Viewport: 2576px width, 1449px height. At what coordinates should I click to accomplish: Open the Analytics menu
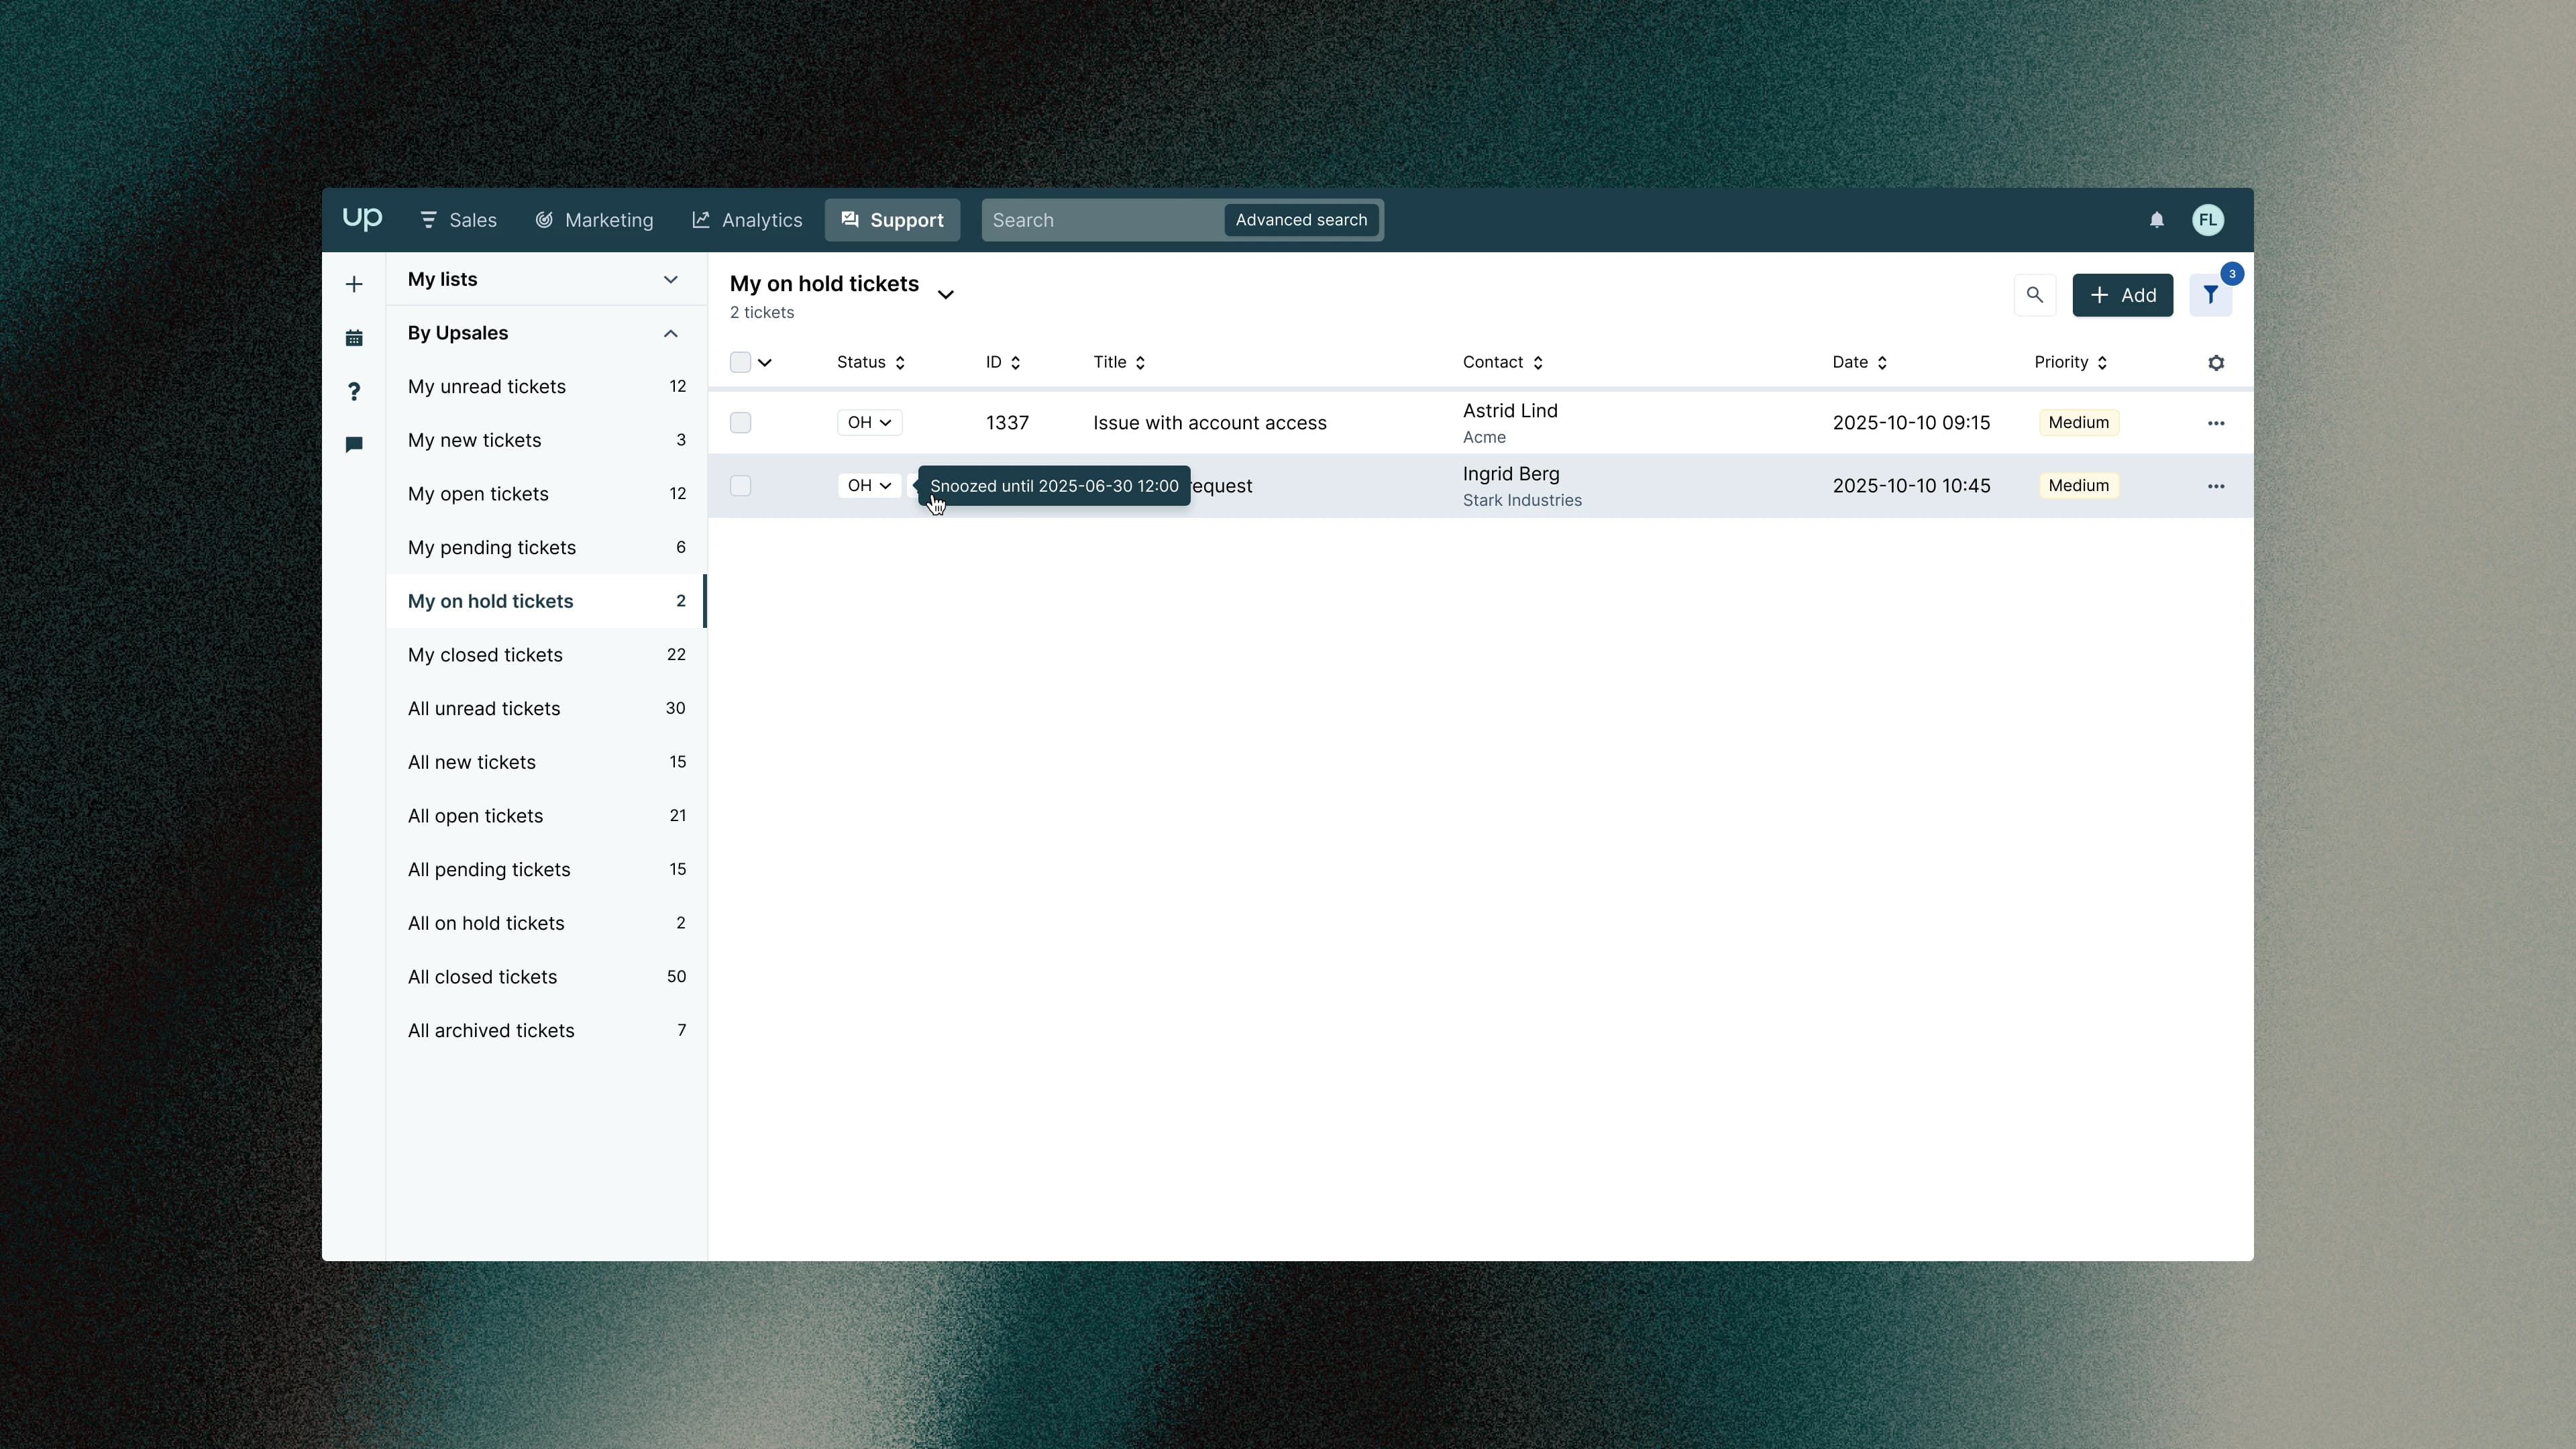[747, 220]
